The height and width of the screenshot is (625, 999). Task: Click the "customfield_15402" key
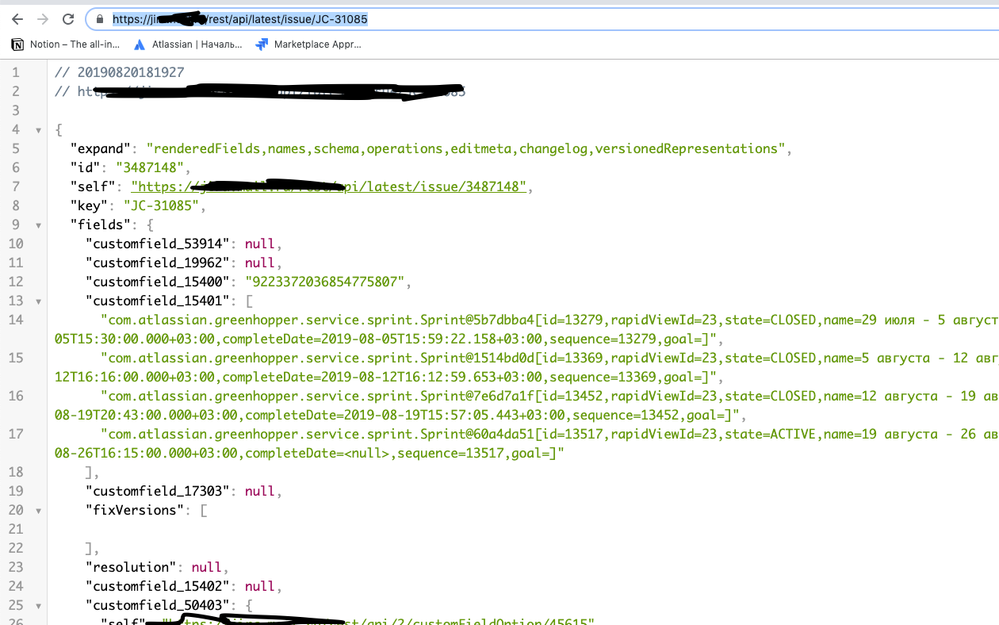(x=157, y=587)
